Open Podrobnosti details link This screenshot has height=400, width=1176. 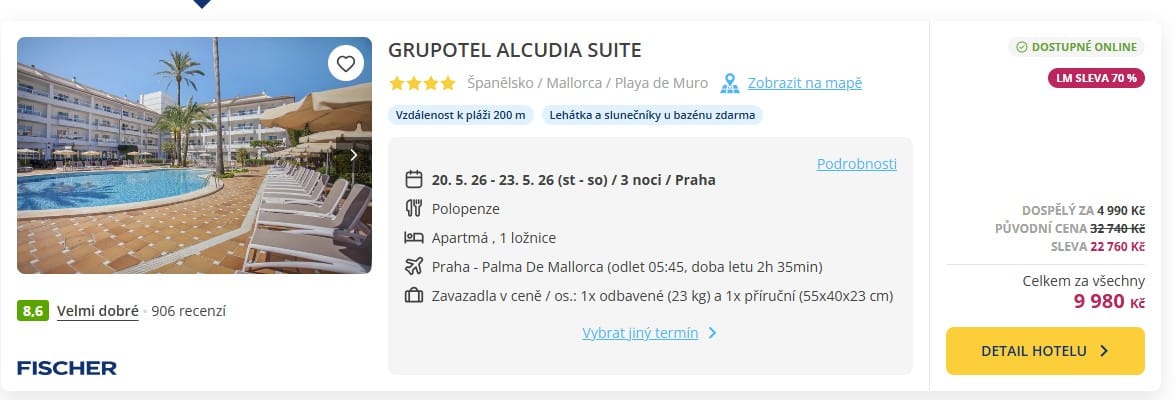pos(856,164)
